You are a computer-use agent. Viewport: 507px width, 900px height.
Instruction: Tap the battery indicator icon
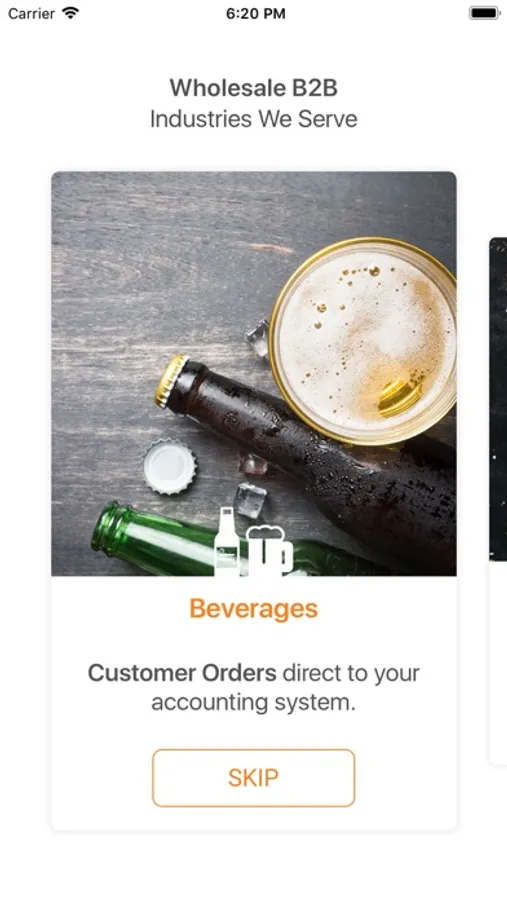pos(484,13)
